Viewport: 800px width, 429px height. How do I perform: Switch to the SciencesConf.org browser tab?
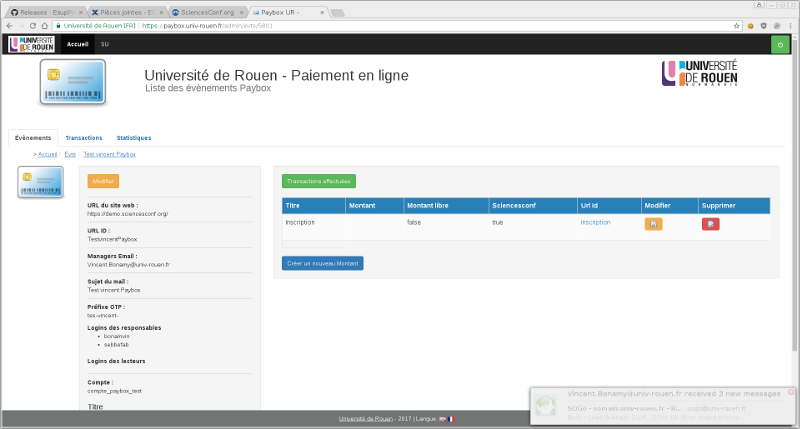pyautogui.click(x=204, y=11)
